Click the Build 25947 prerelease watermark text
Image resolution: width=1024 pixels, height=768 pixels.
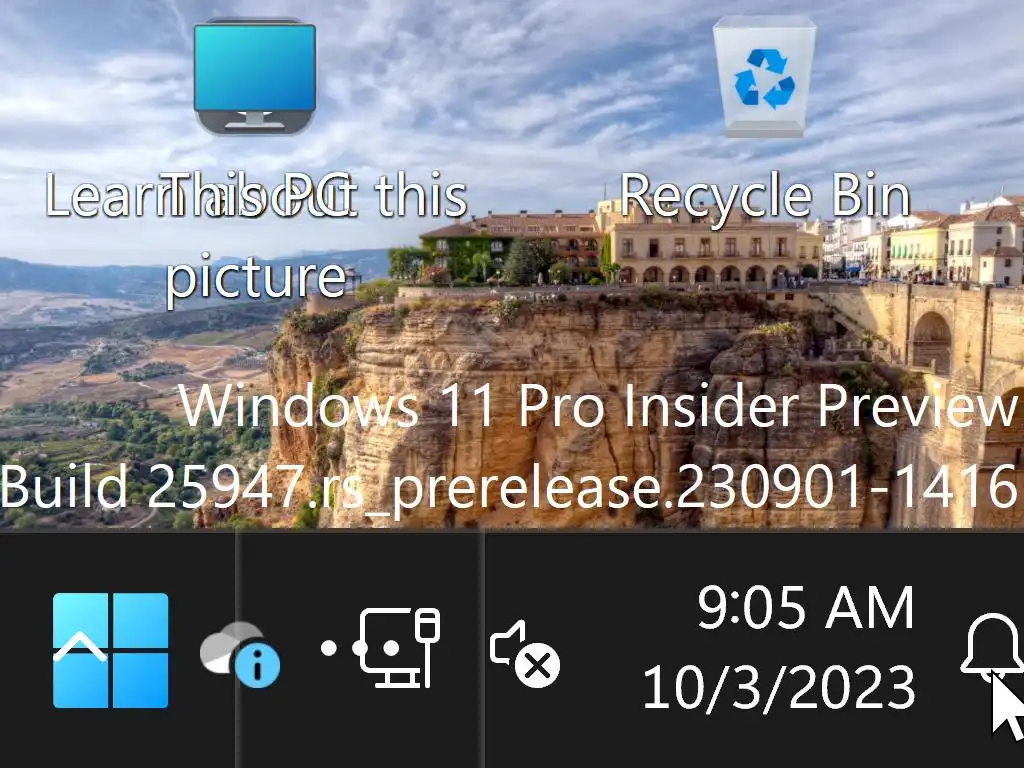point(509,487)
